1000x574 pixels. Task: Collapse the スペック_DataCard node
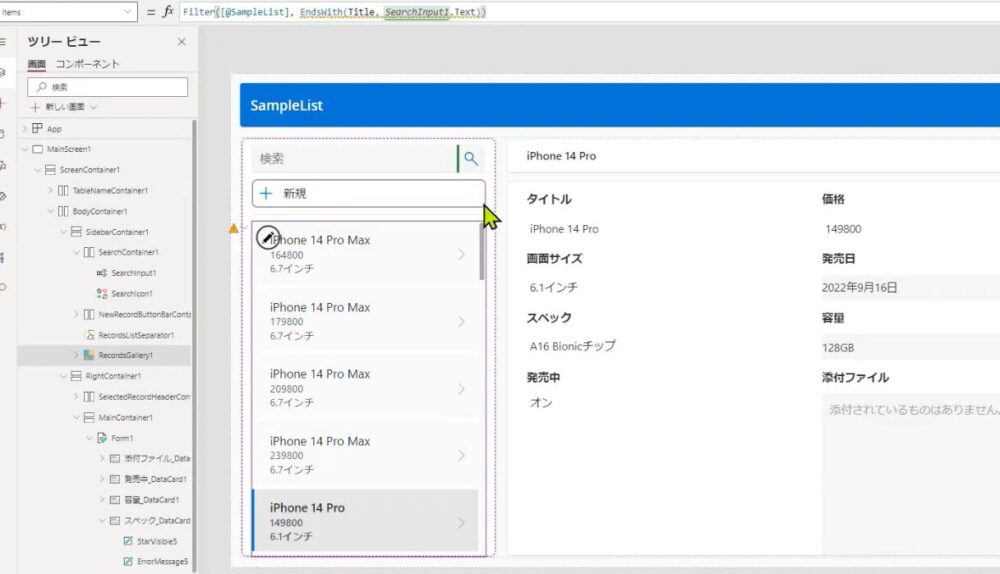[102, 520]
